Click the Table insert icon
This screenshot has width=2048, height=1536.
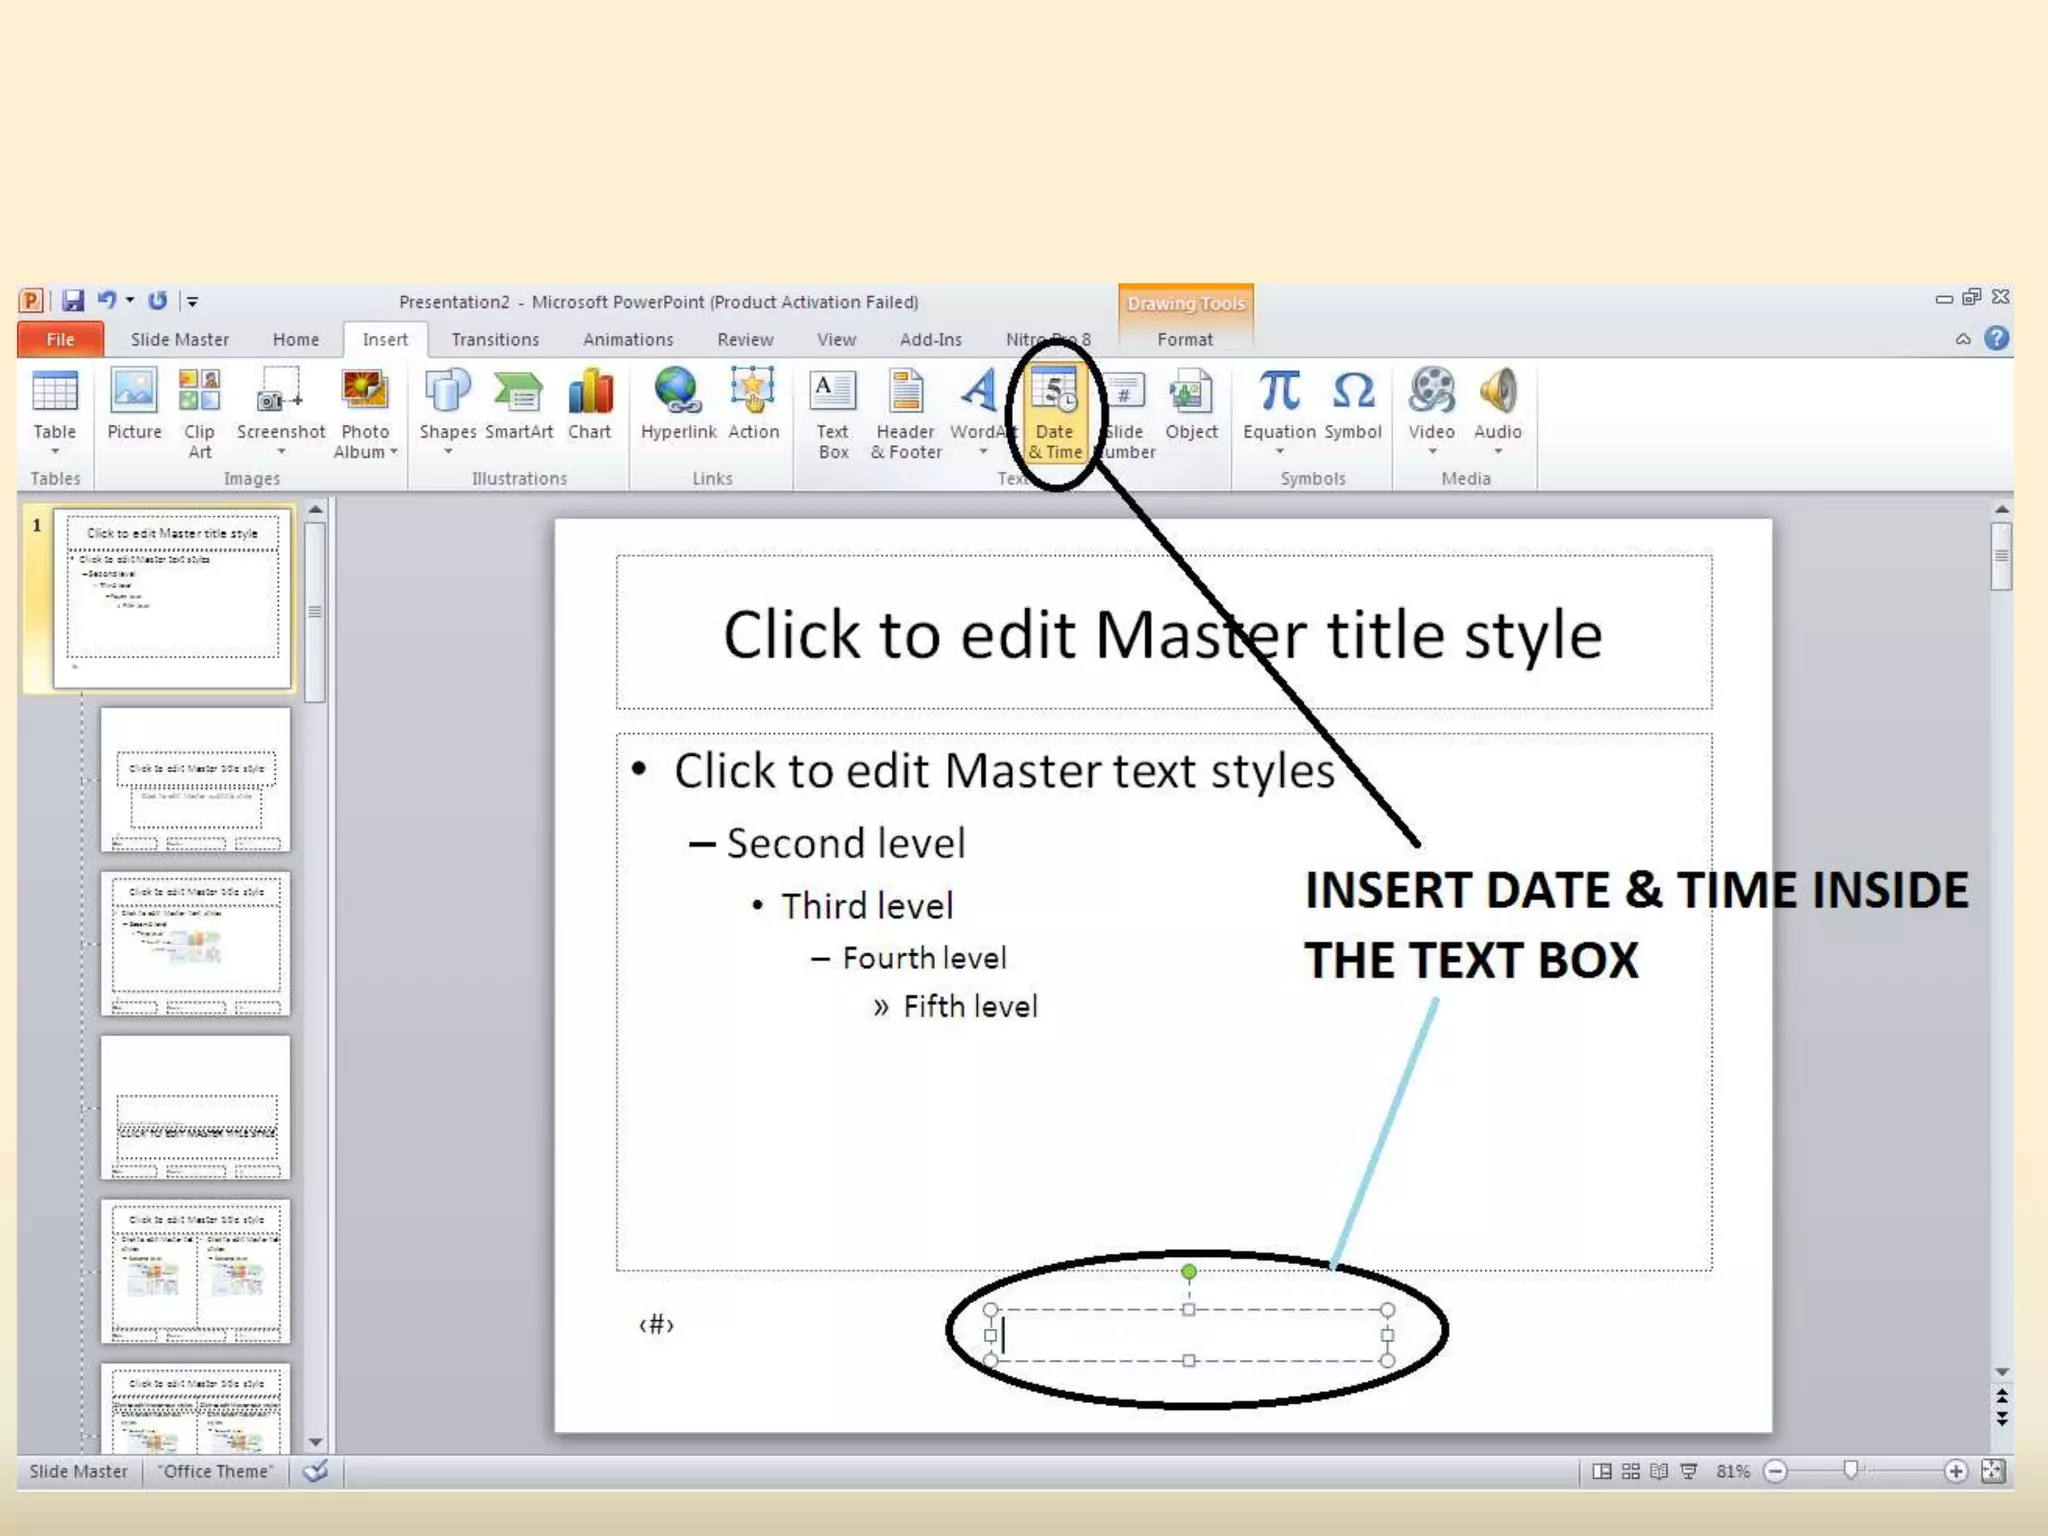(54, 393)
